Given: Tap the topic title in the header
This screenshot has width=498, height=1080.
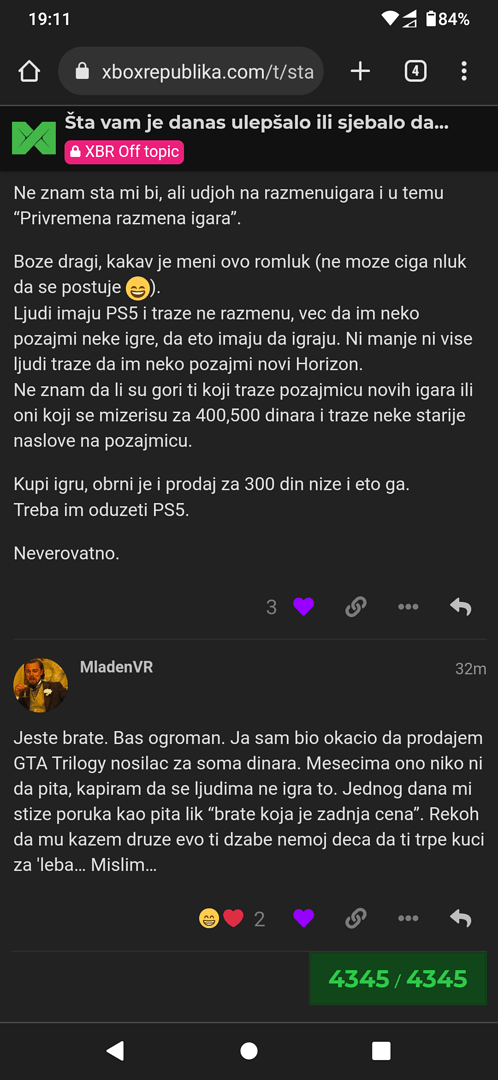Looking at the screenshot, I should (x=256, y=123).
